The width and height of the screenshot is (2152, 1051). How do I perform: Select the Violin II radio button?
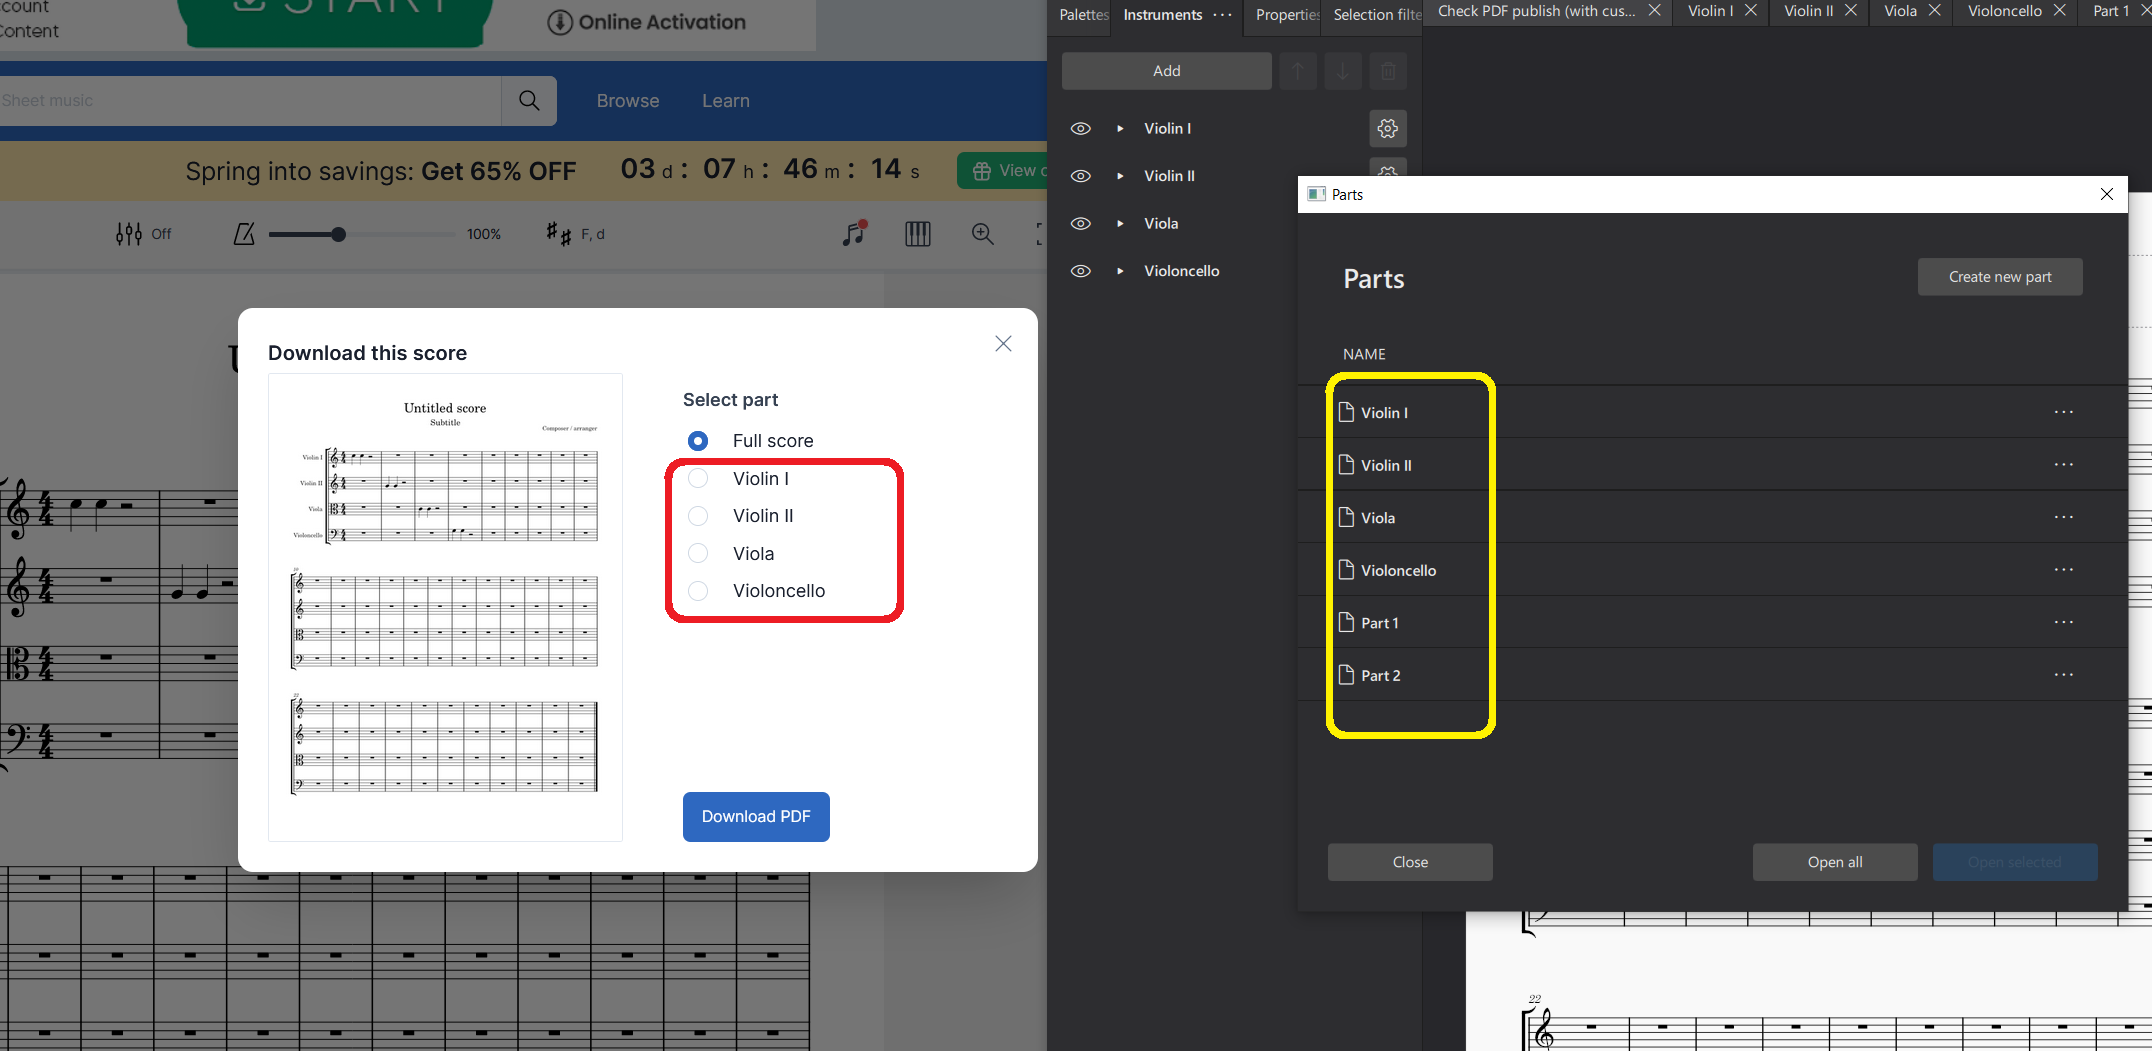pos(698,516)
